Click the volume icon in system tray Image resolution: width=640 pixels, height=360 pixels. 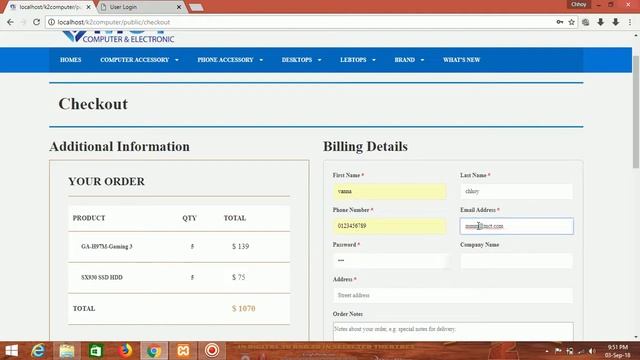click(x=592, y=351)
